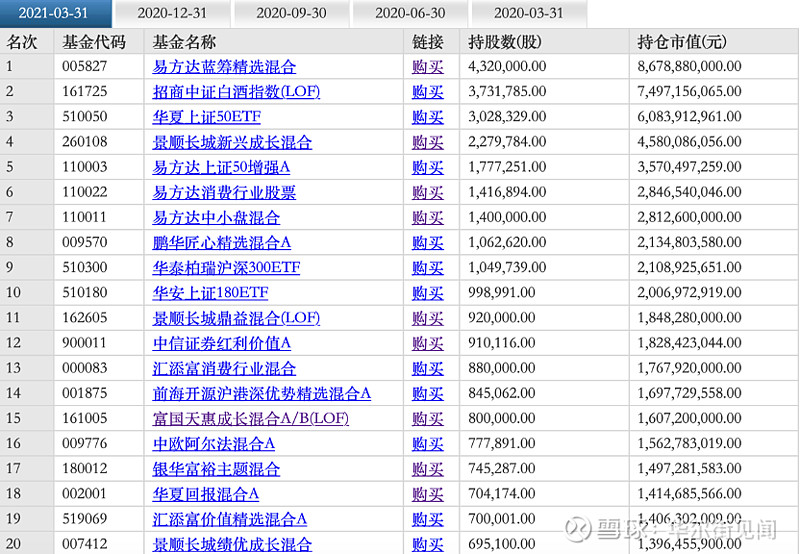Click 购买 for fund 009570
The height and width of the screenshot is (554, 800).
[428, 242]
